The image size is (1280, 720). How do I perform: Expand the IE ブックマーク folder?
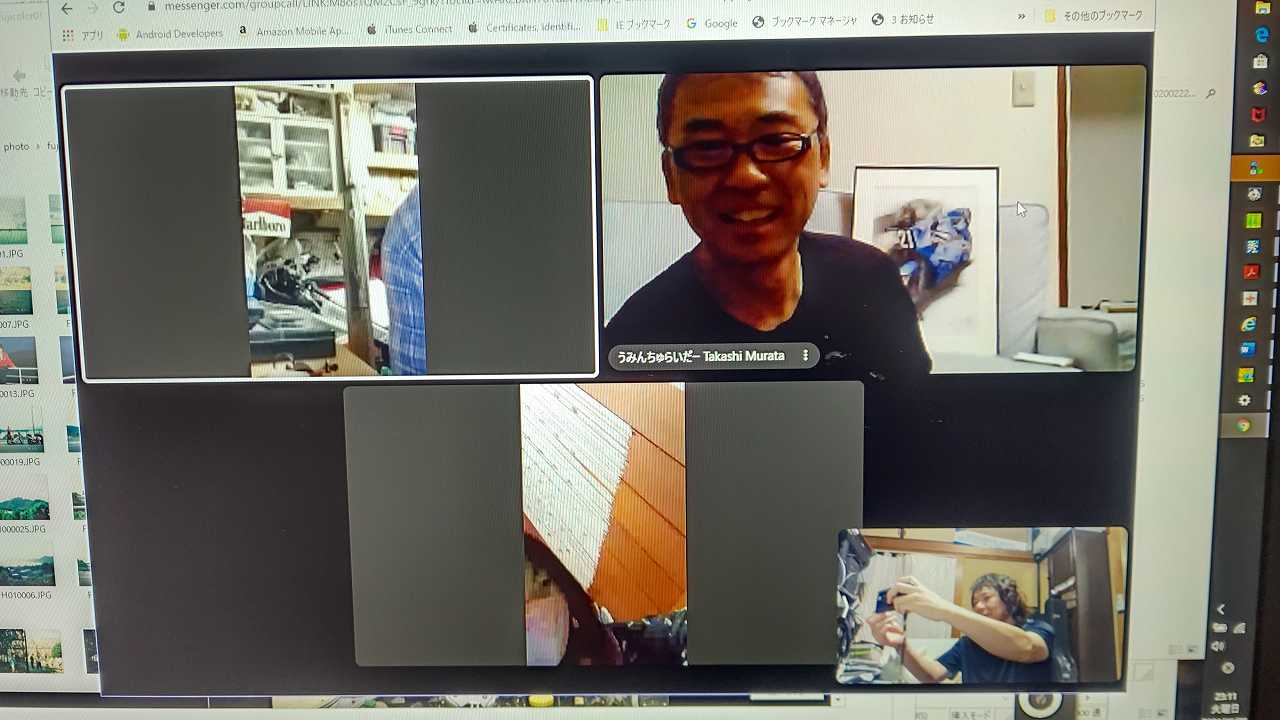coord(634,25)
